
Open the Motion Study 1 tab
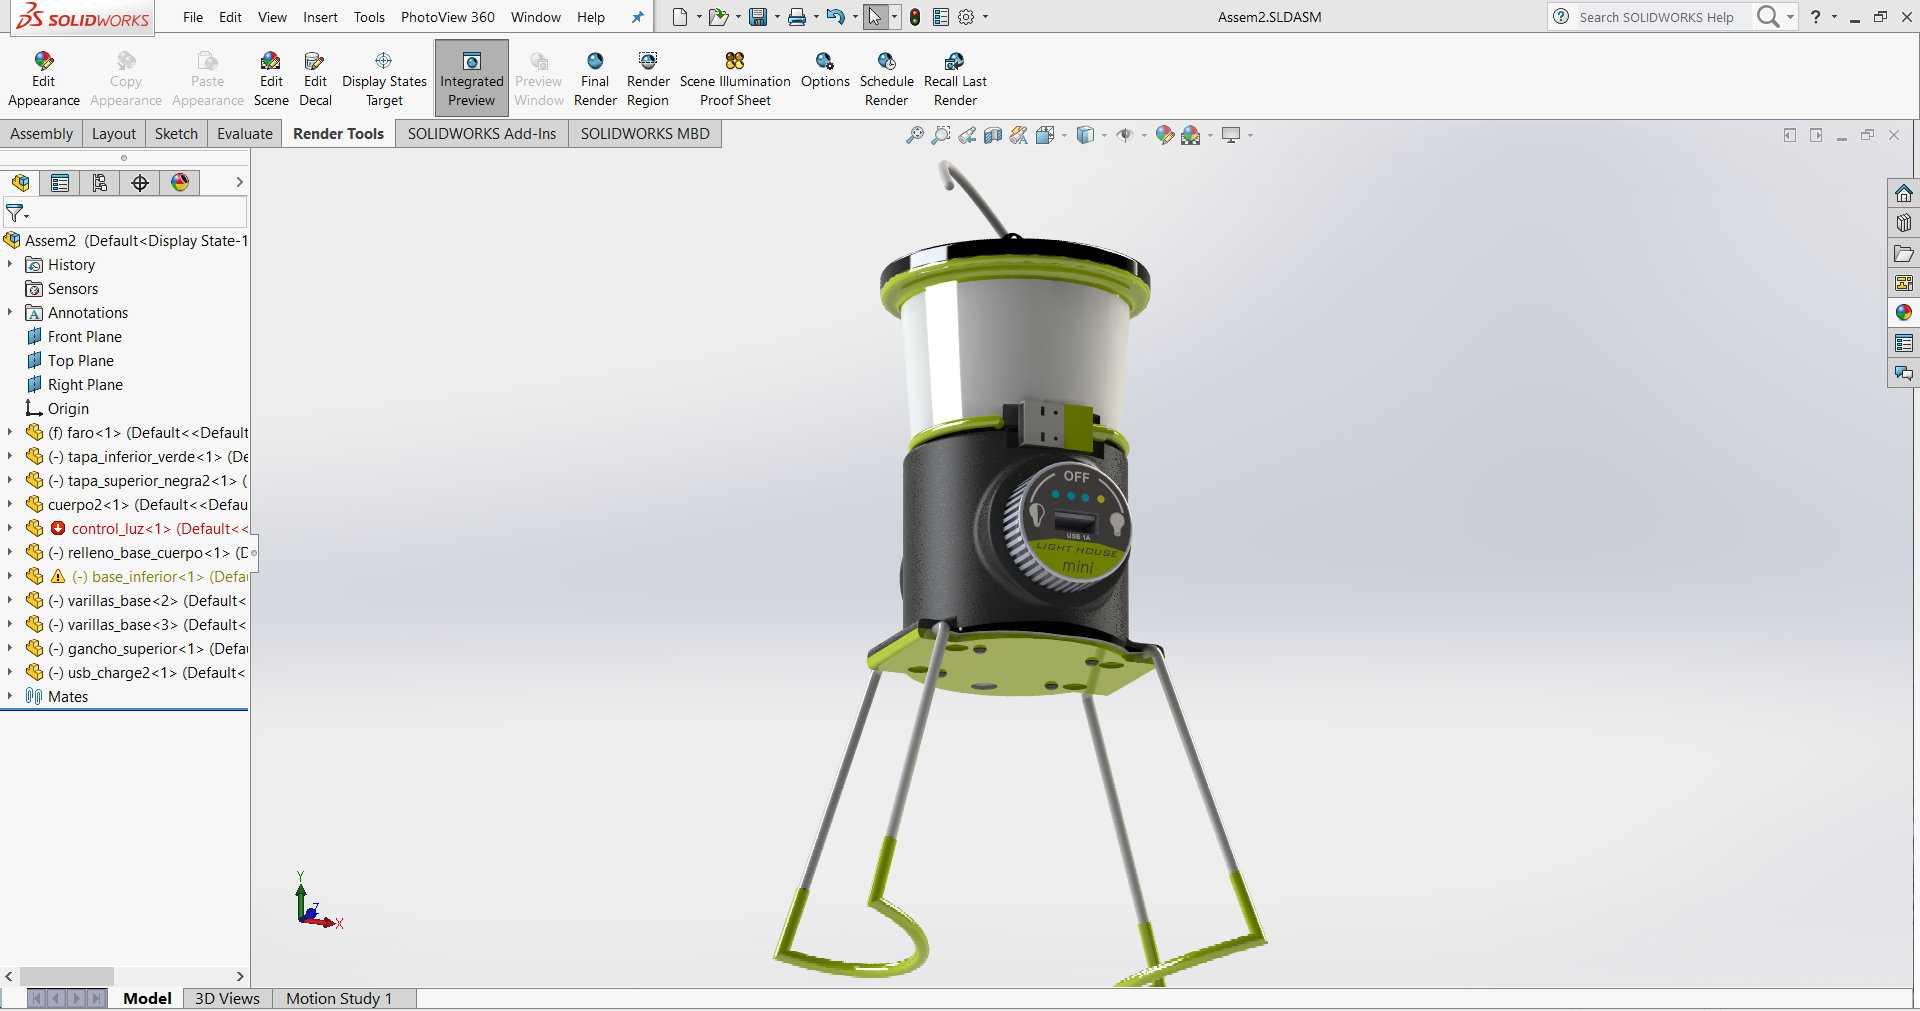point(339,998)
